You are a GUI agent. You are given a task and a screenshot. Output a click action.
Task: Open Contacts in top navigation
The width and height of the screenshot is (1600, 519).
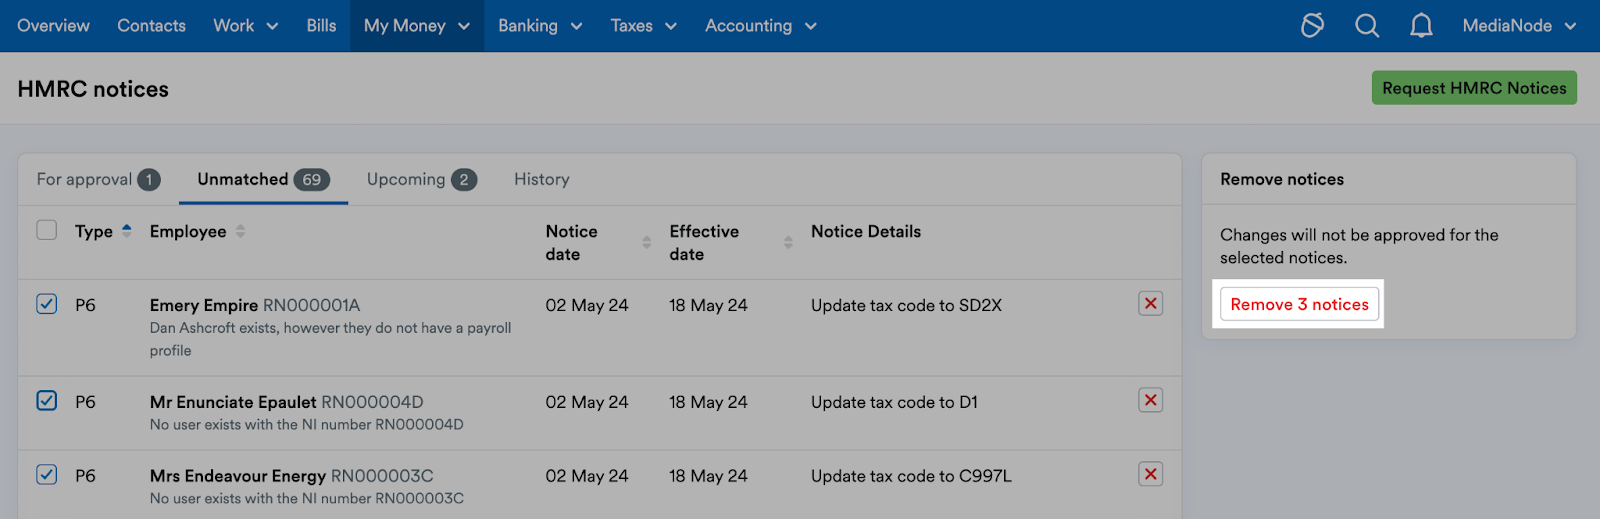[151, 26]
